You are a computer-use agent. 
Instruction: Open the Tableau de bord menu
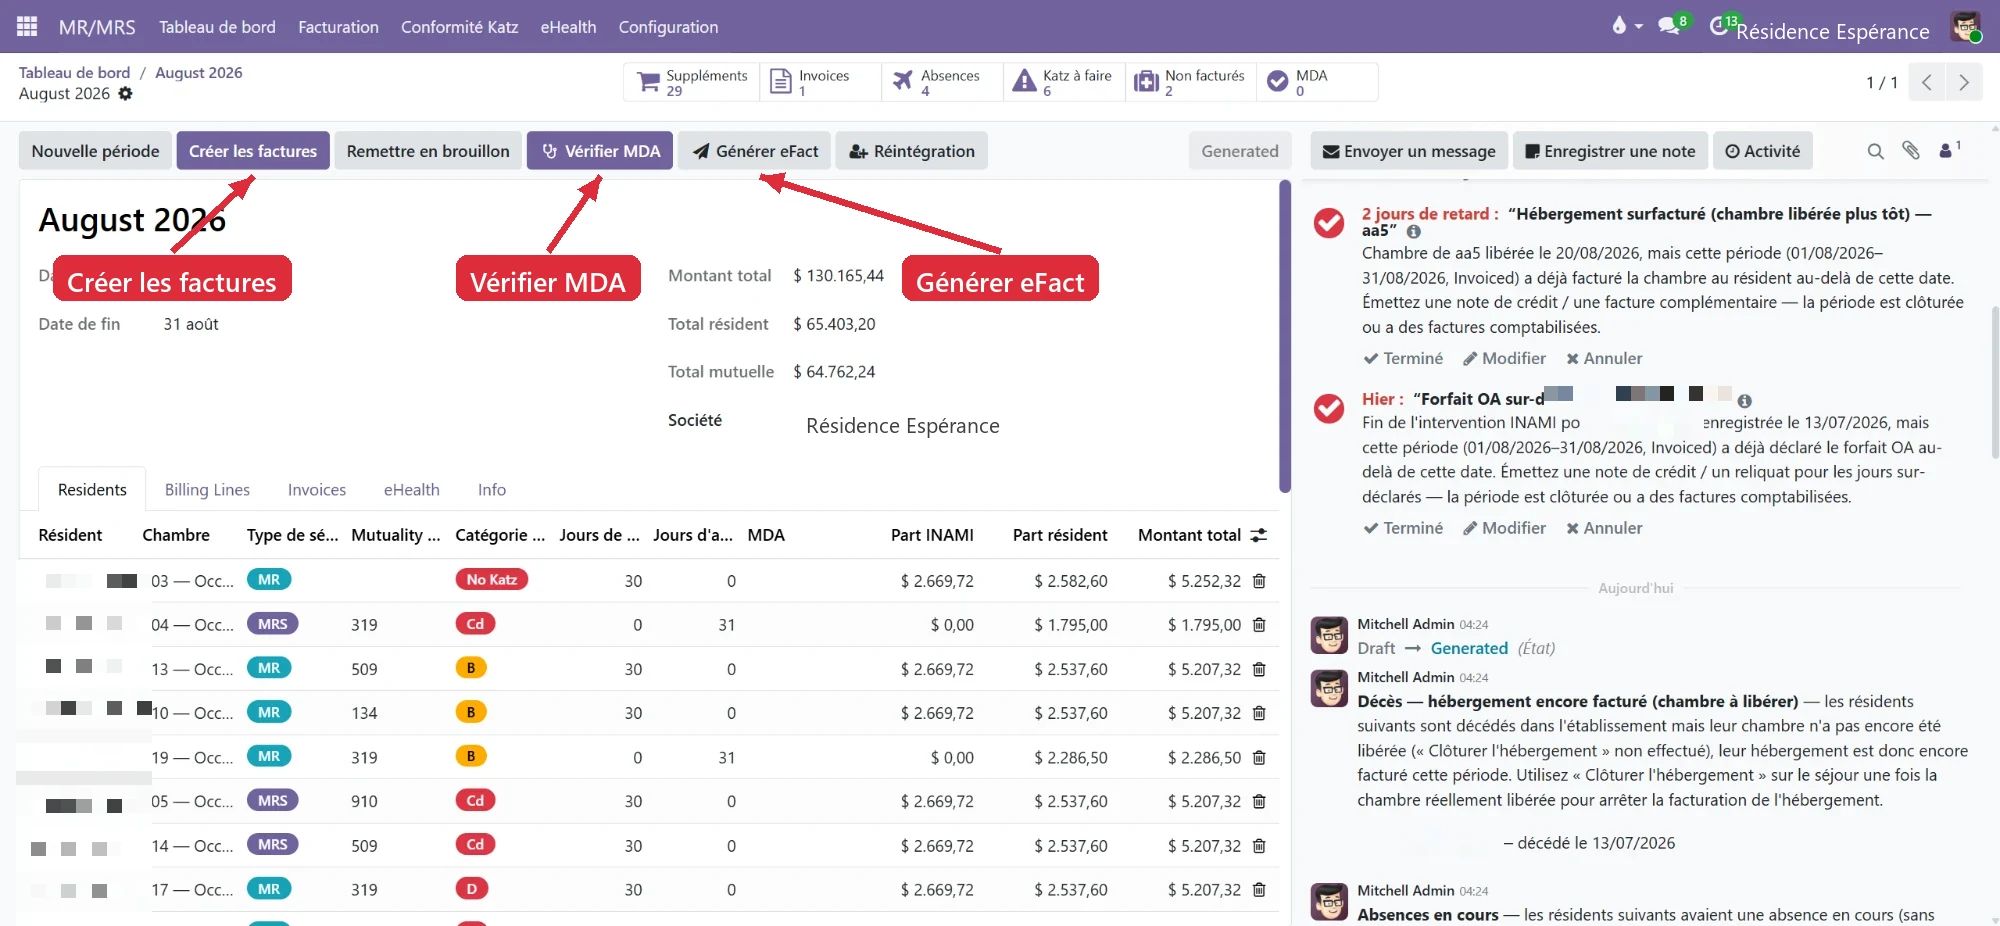[x=217, y=27]
